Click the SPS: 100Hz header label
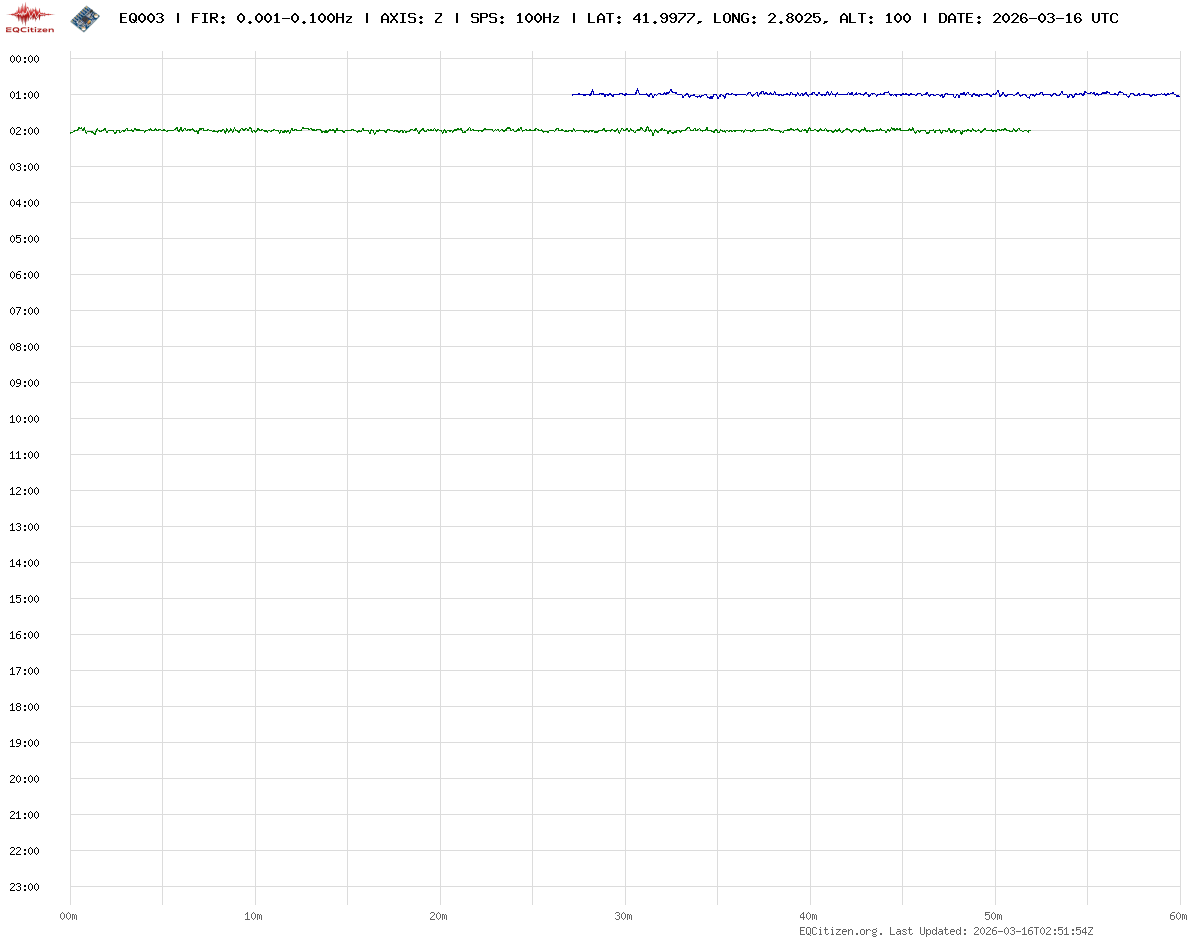The image size is (1200, 940). click(514, 19)
